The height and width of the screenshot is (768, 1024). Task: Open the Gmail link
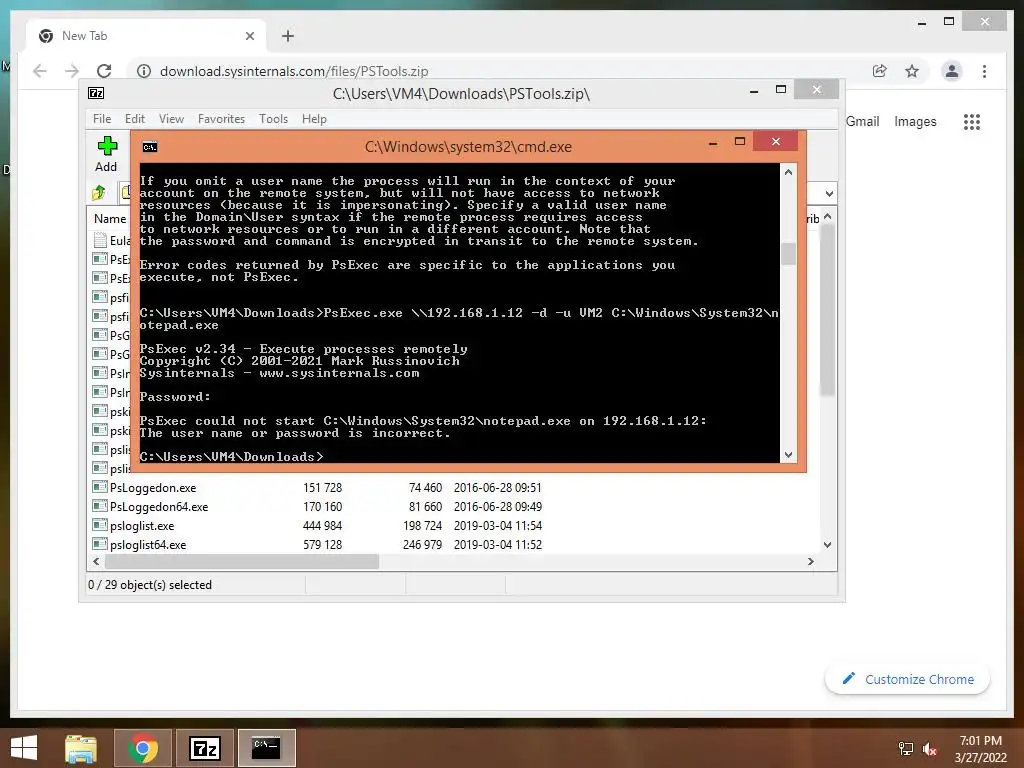click(x=863, y=121)
